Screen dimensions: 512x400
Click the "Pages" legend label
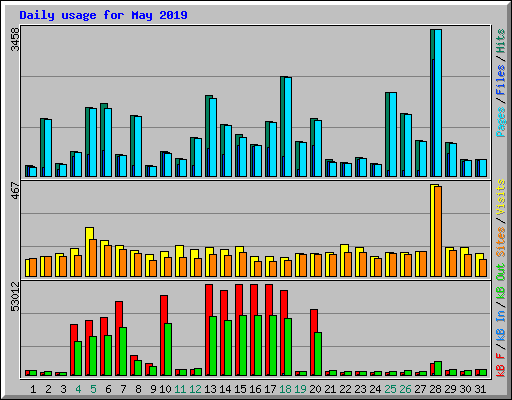click(500, 122)
